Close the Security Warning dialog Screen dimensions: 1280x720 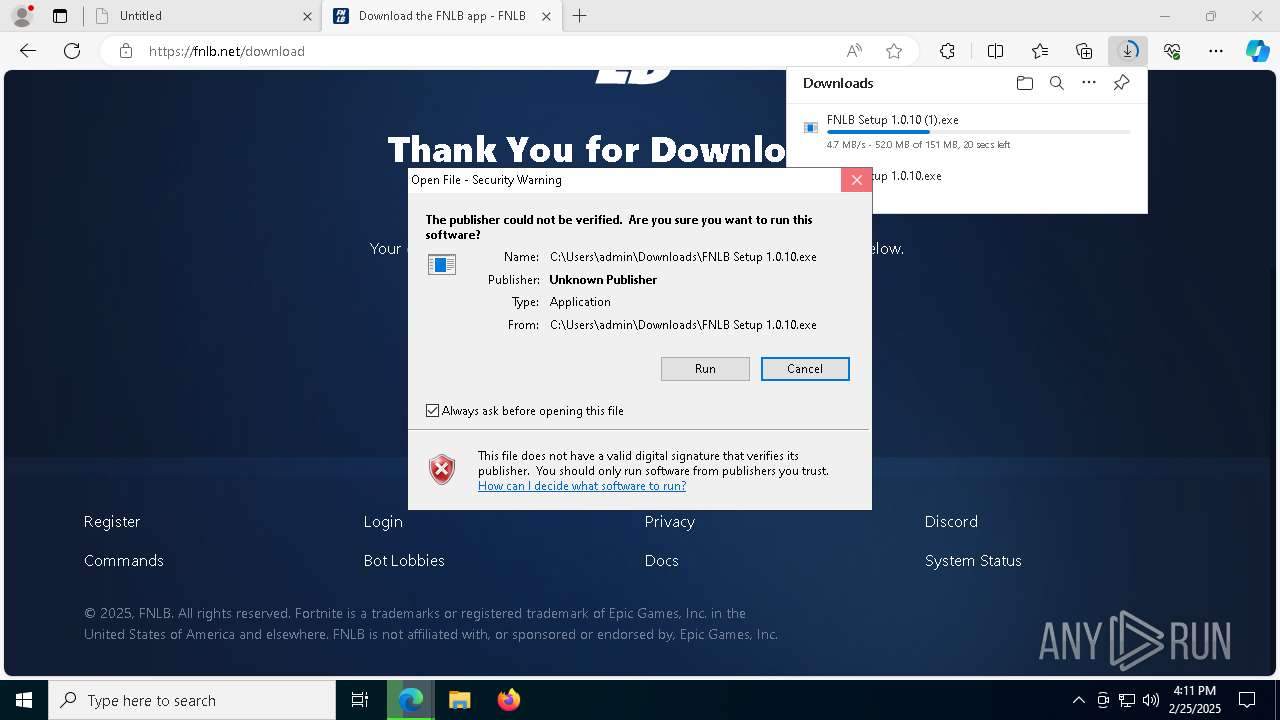pos(856,180)
